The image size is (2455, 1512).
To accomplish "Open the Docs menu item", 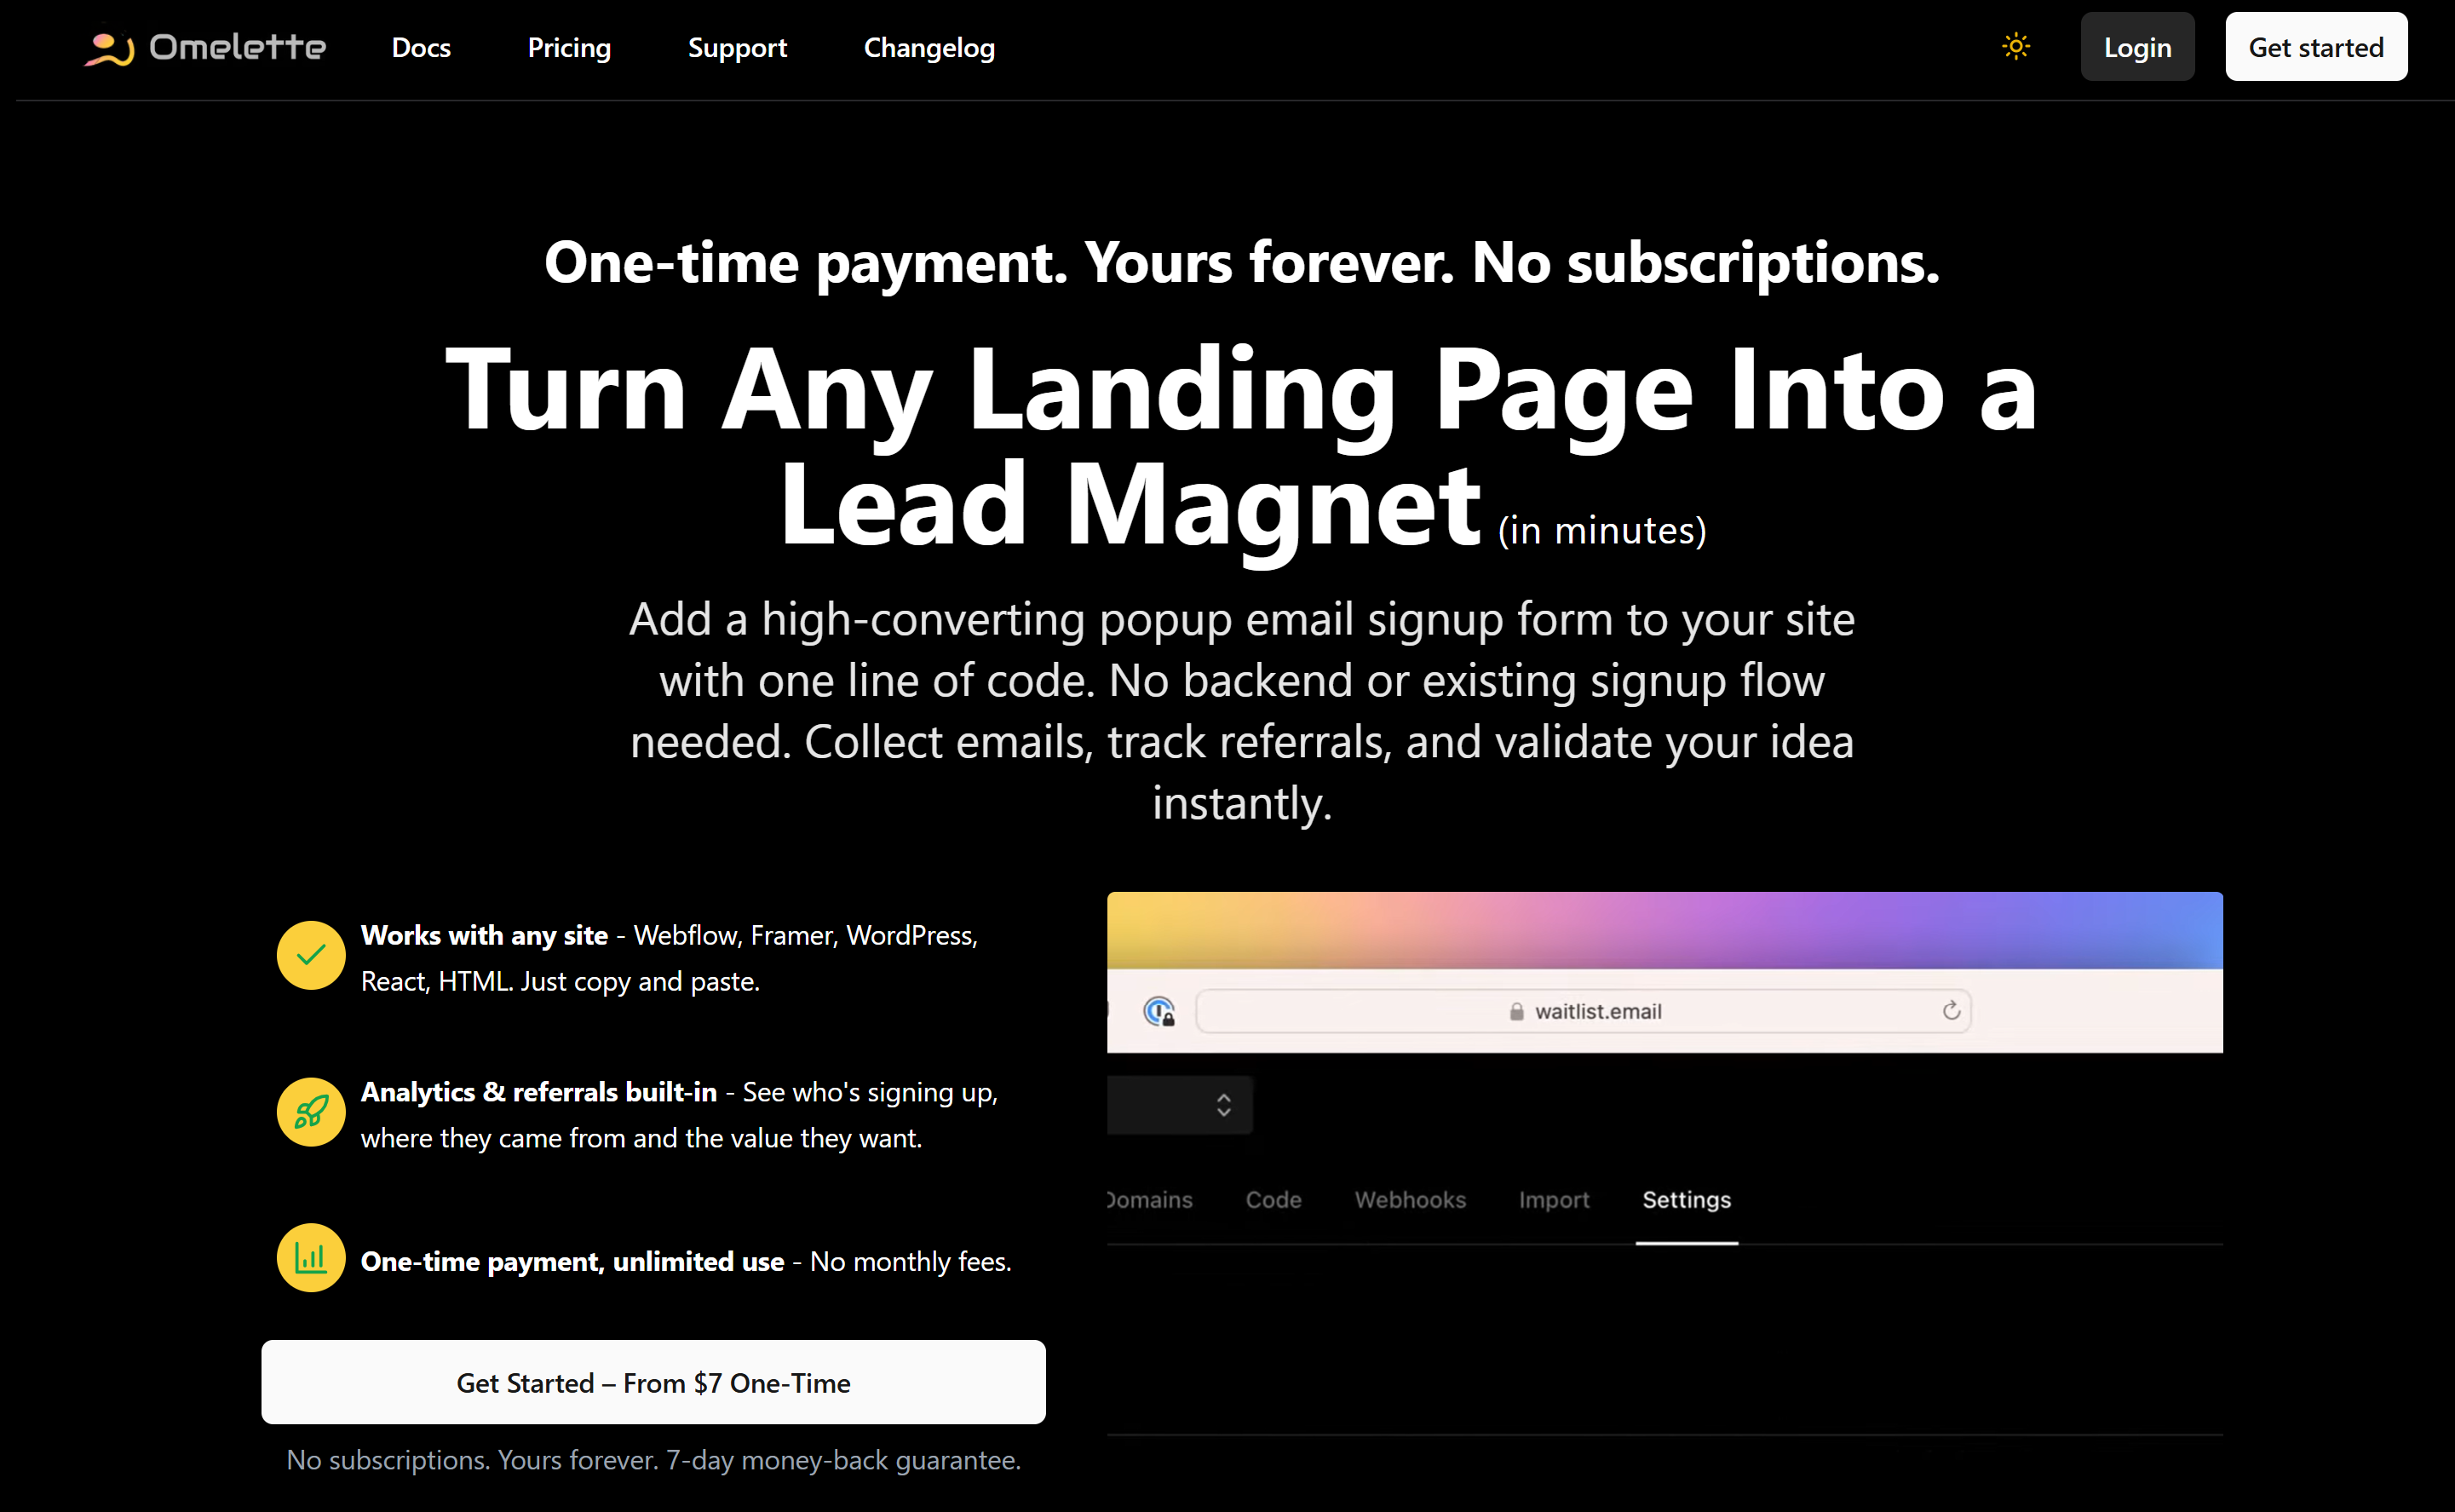I will click(421, 48).
